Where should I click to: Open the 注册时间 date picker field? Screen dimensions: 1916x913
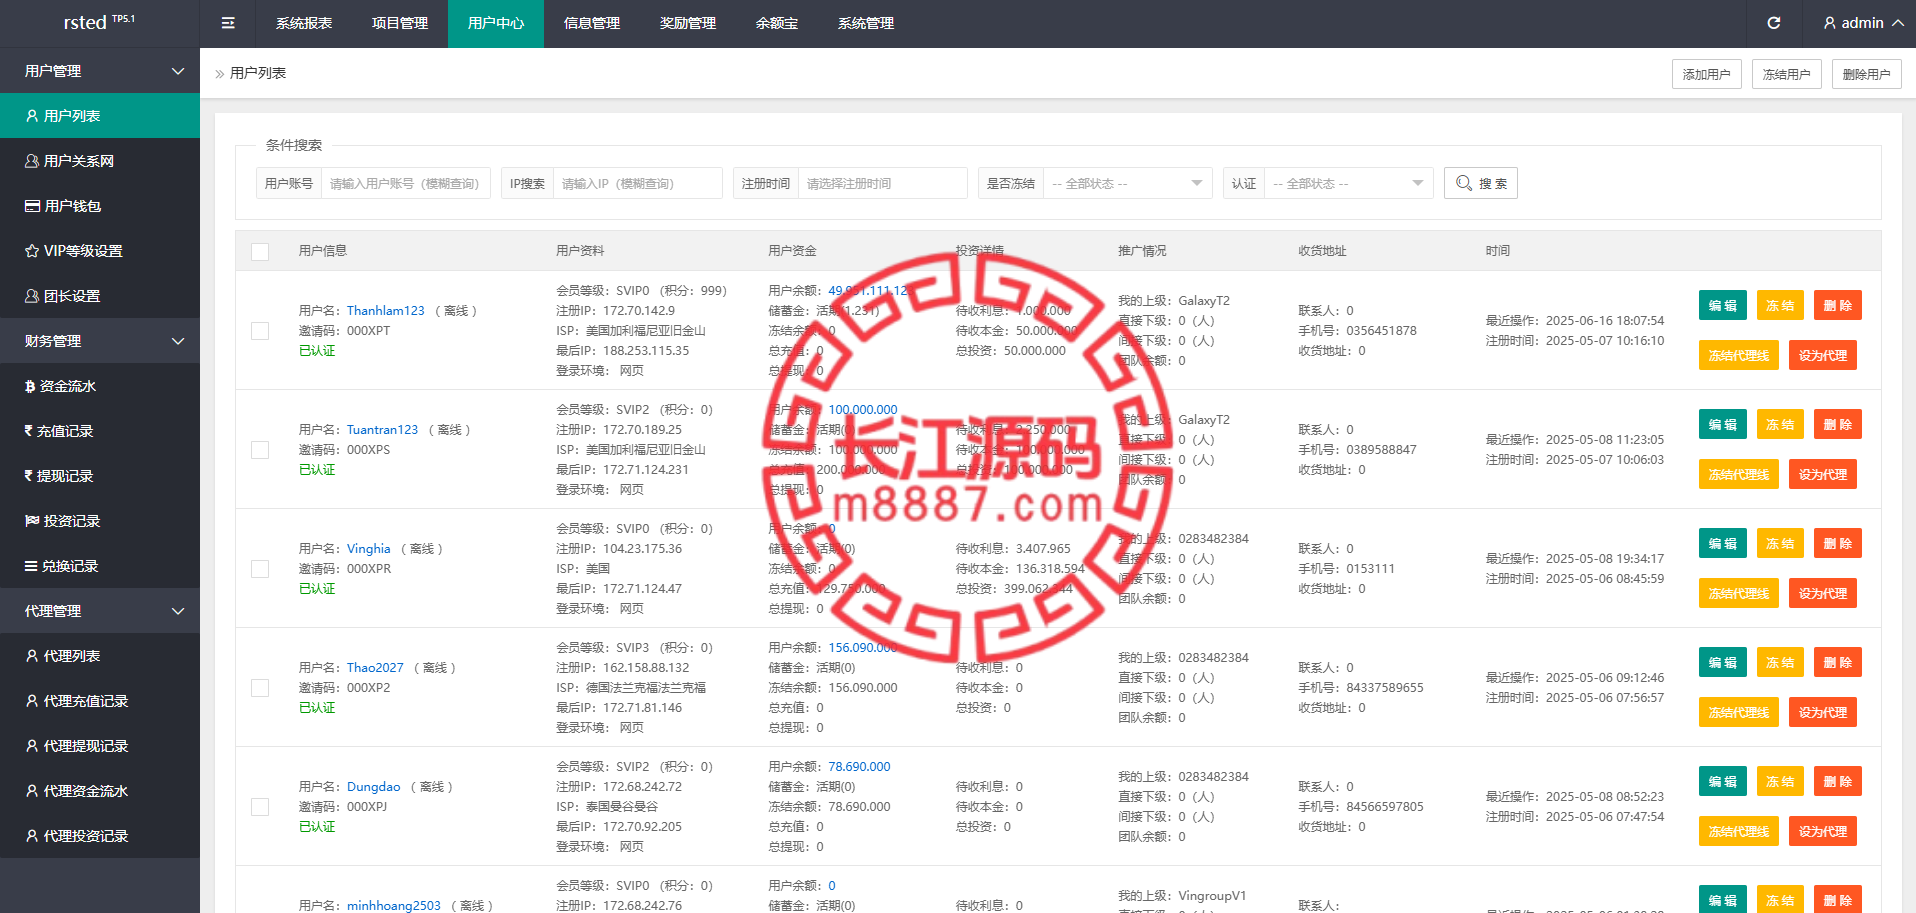coord(883,183)
